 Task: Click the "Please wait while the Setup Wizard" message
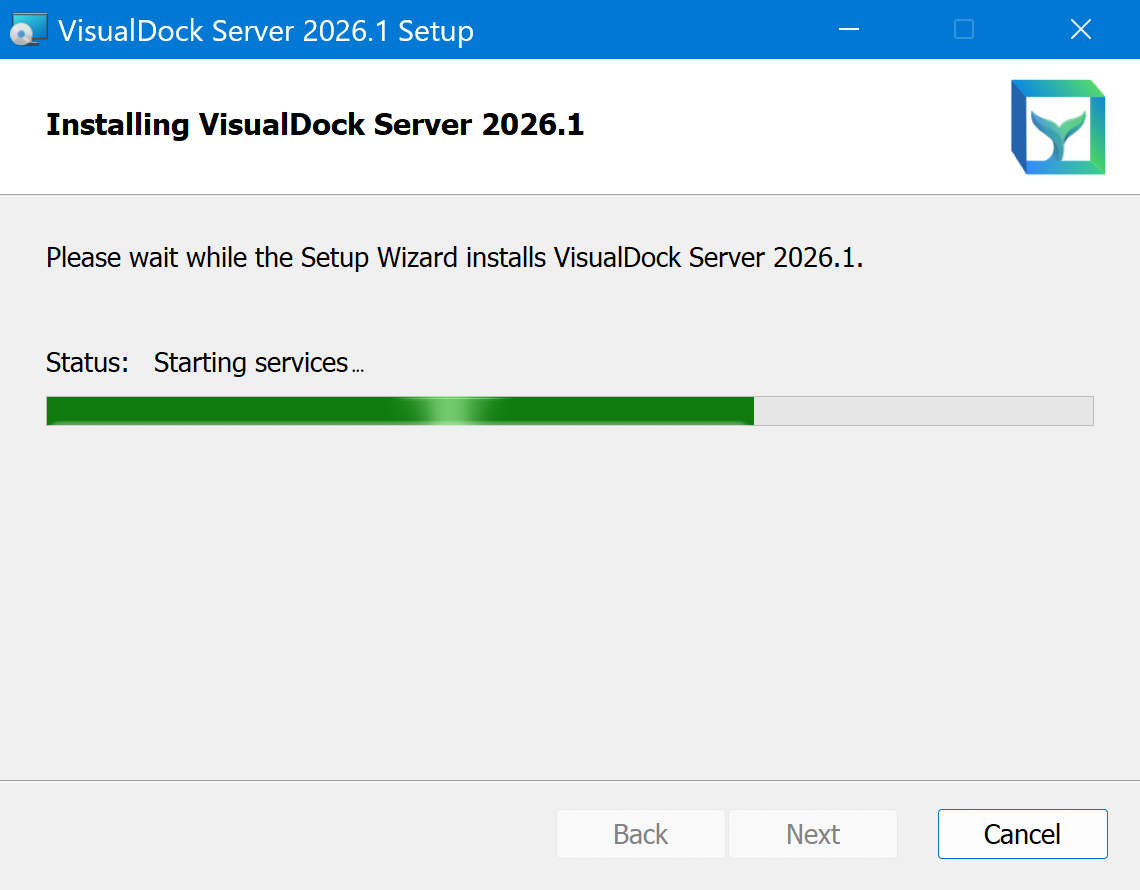tap(454, 258)
